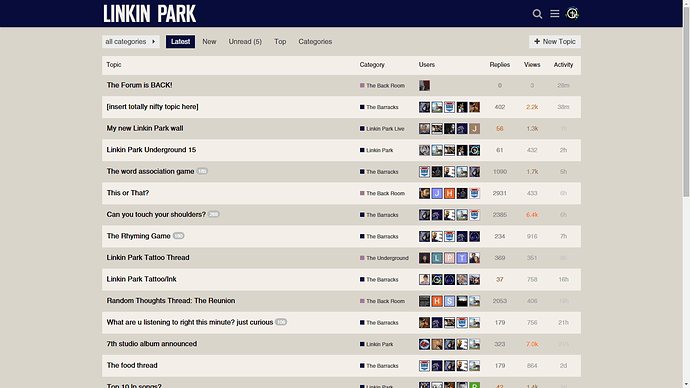690x388 pixels.
Task: Click 16h activity in Linkin Park Tattoo/Ink row
Action: 563,279
